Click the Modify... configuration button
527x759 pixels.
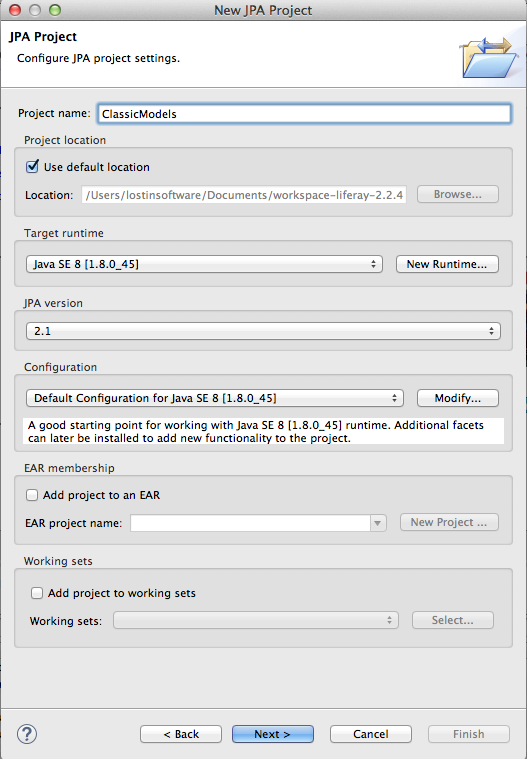tap(458, 398)
